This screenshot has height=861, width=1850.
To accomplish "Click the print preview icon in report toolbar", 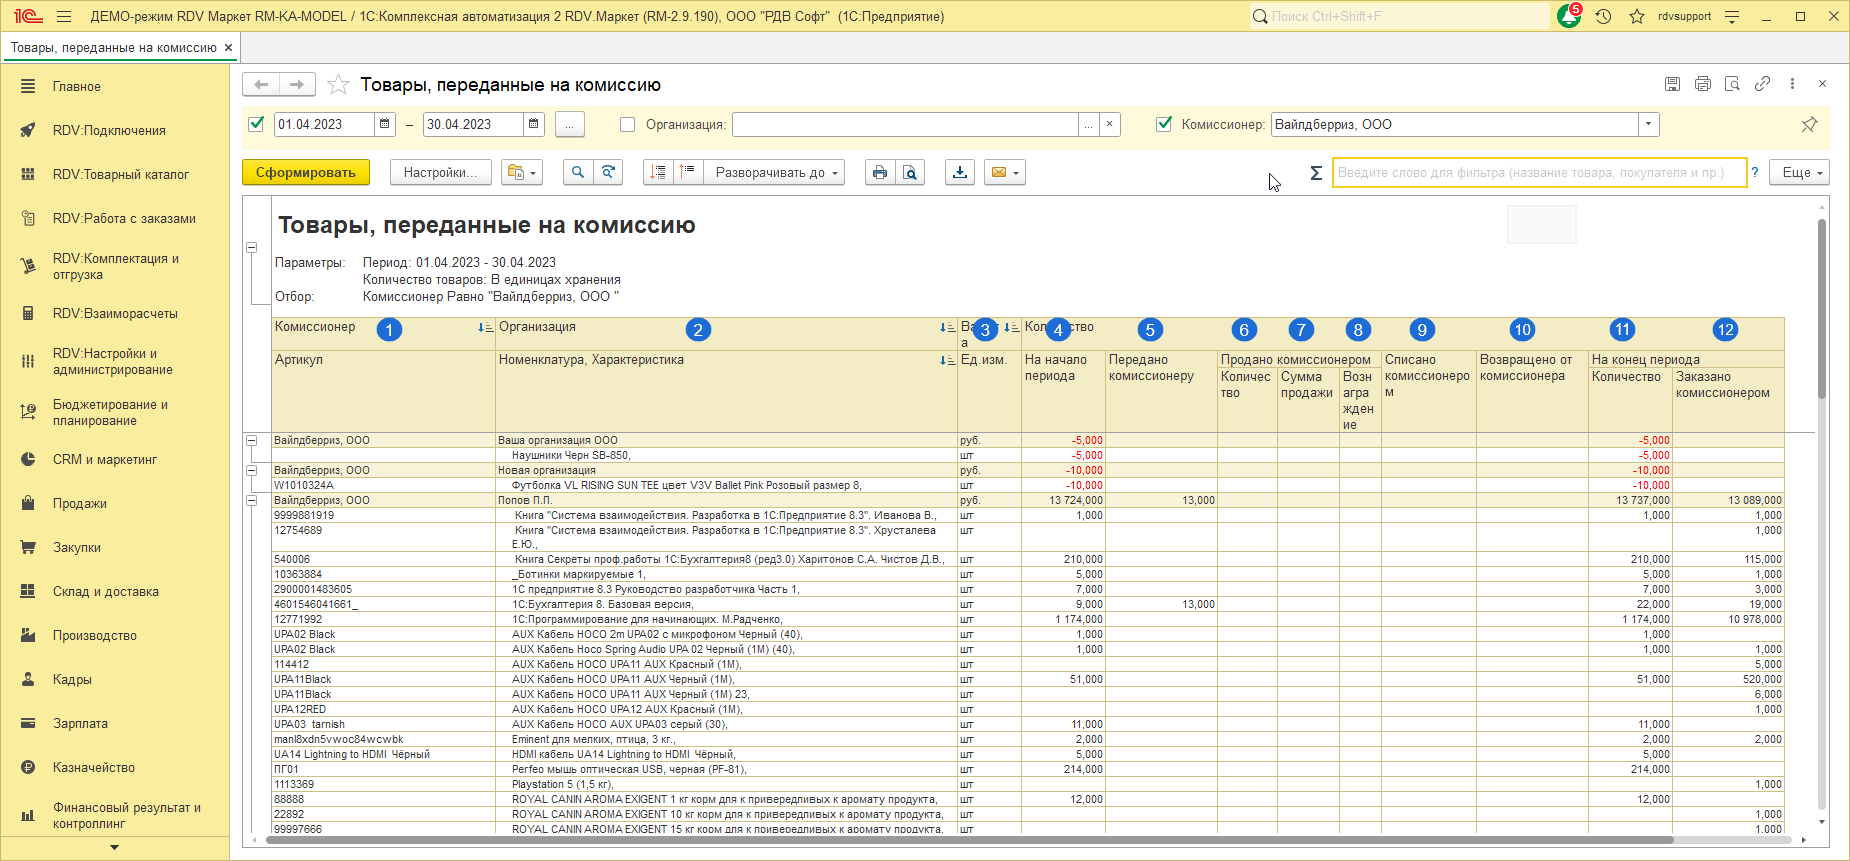I will pyautogui.click(x=910, y=173).
